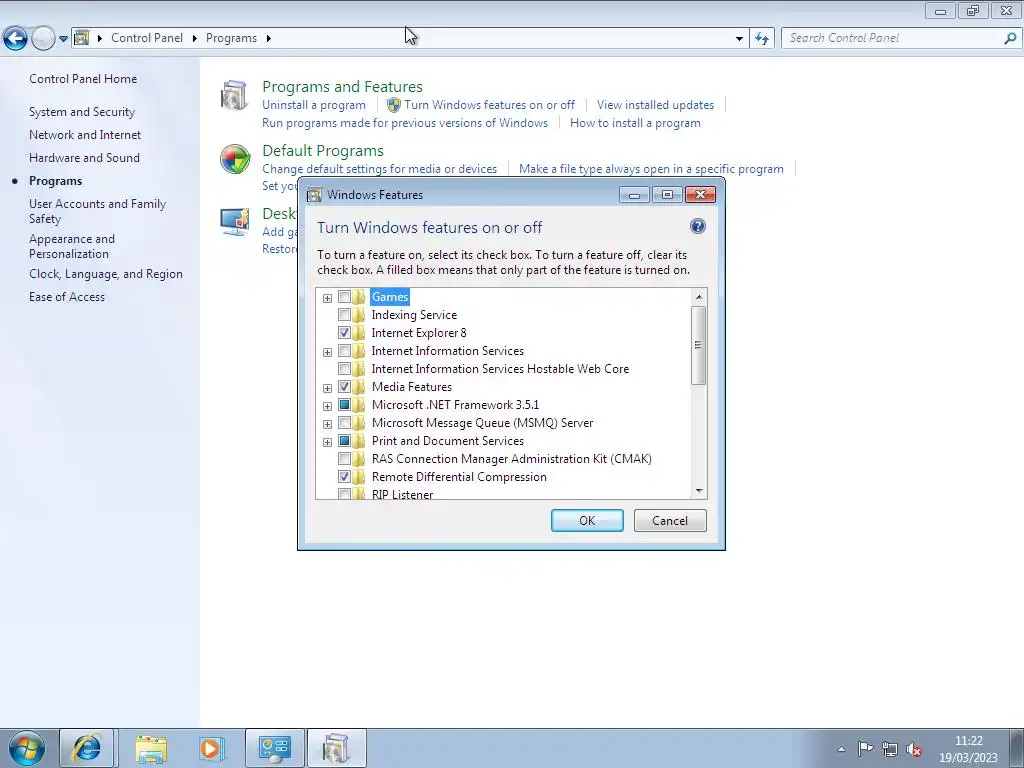Click the Games folder icon
Image resolution: width=1024 pixels, height=768 pixels.
pyautogui.click(x=359, y=296)
